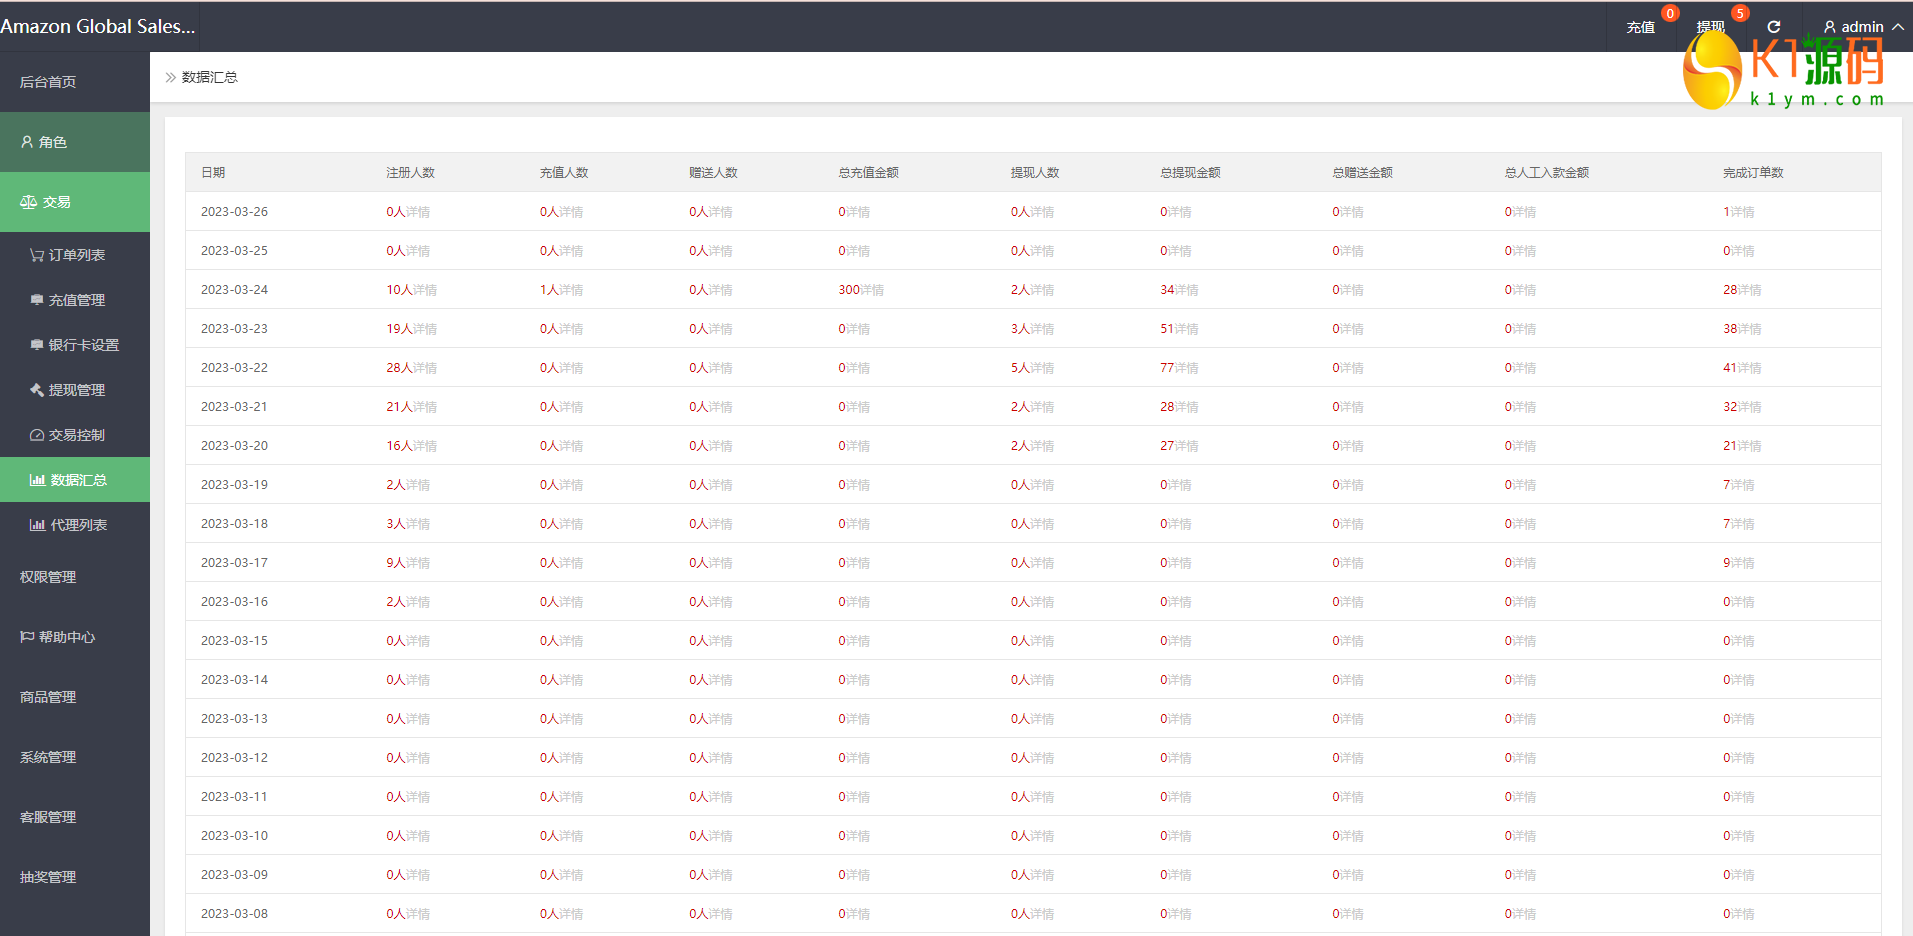Click the scales icon beside 交易

28,202
